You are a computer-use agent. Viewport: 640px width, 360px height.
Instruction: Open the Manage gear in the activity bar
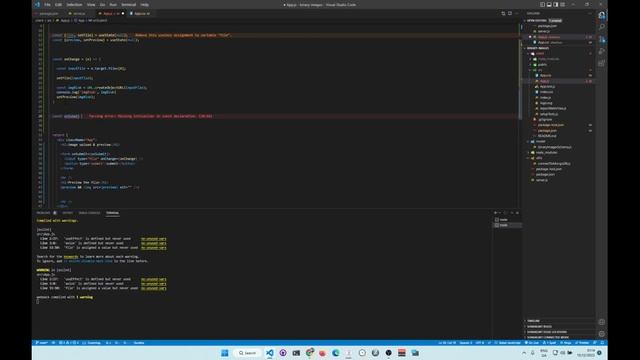pyautogui.click(x=602, y=333)
